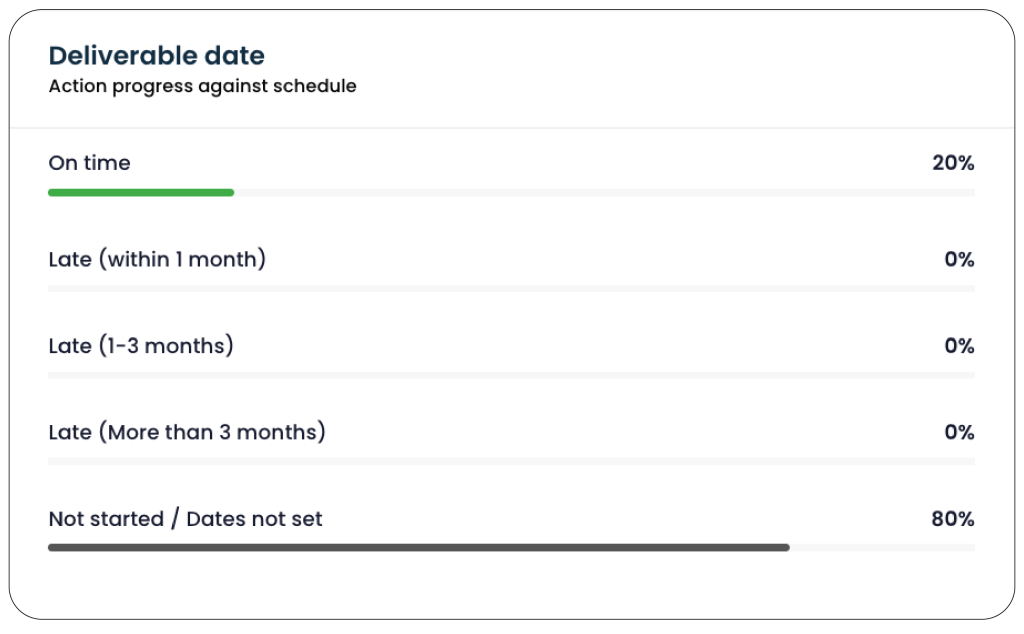
Task: Click the unfilled end of the Not started bar
Action: tap(882, 548)
